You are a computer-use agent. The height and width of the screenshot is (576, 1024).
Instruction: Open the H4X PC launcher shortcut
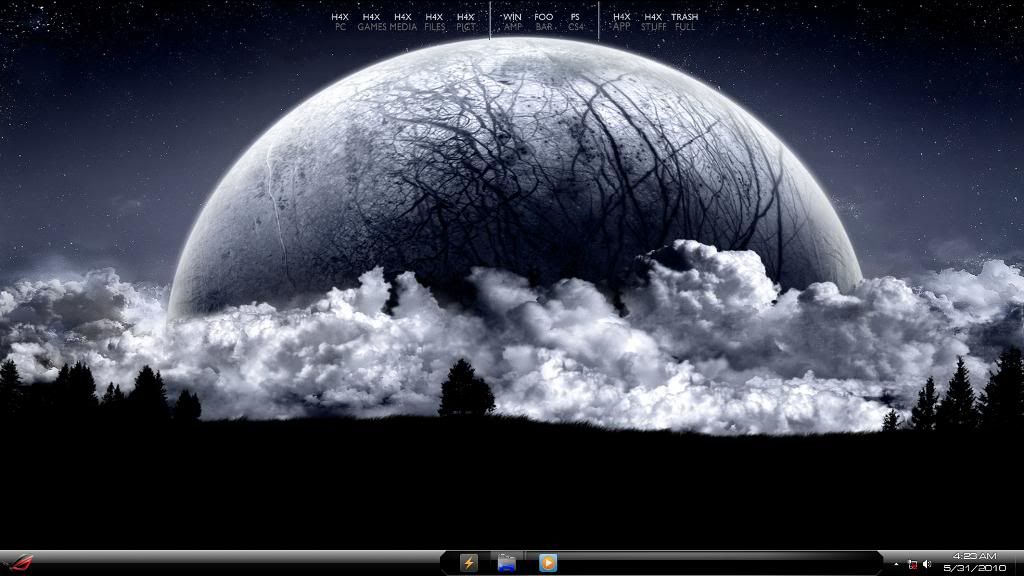coord(340,22)
